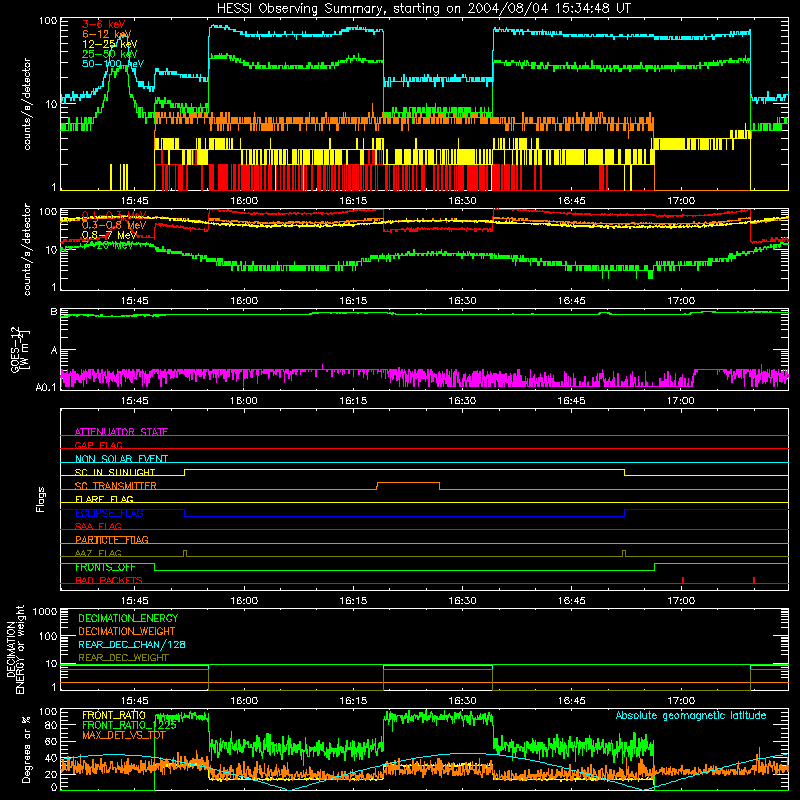Select the '25-50 keV' legend label
Image resolution: width=800 pixels, height=800 pixels.
pyautogui.click(x=110, y=54)
